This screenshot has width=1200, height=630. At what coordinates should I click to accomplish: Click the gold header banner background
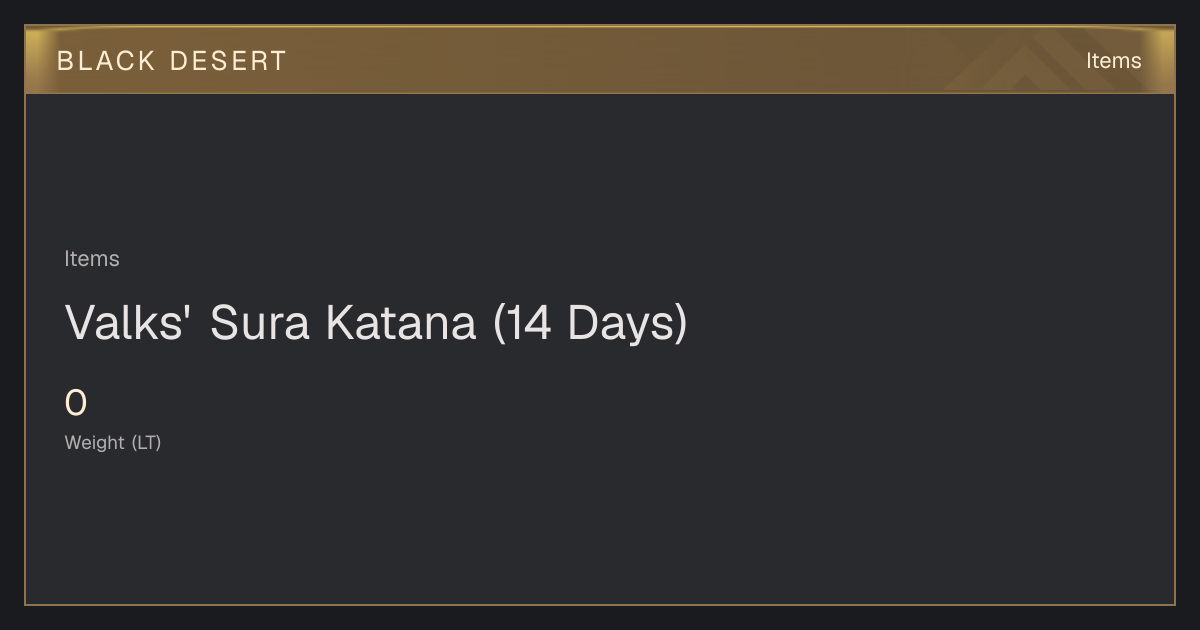click(600, 60)
